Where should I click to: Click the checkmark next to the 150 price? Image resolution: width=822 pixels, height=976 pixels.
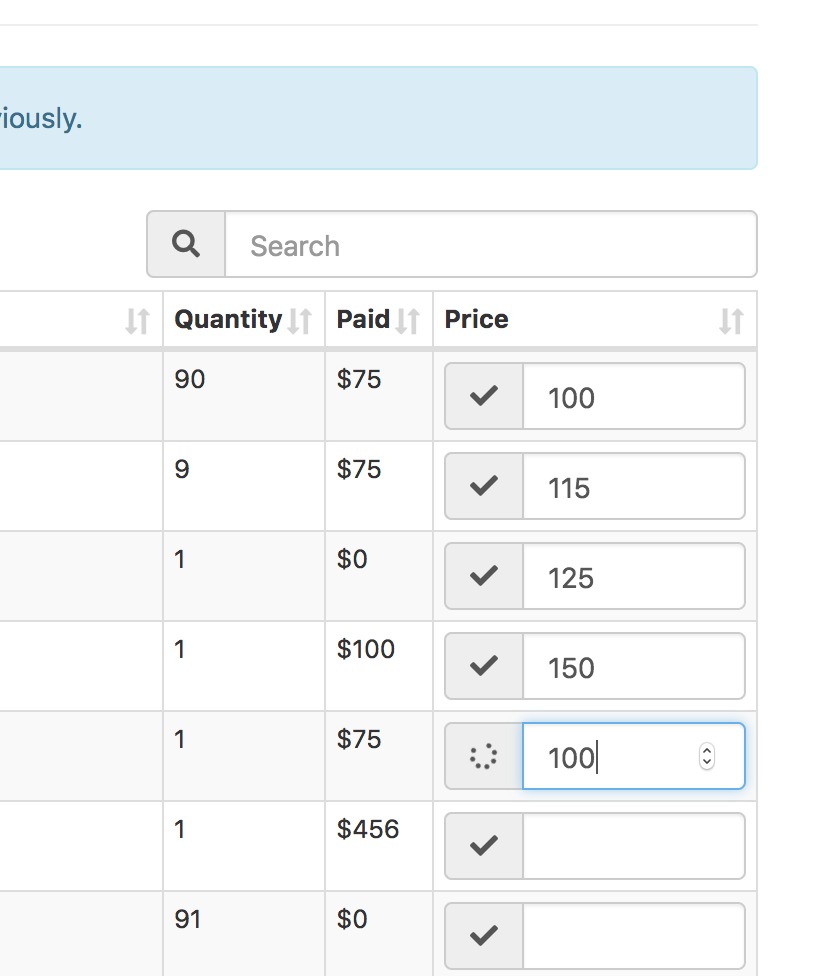(x=483, y=666)
